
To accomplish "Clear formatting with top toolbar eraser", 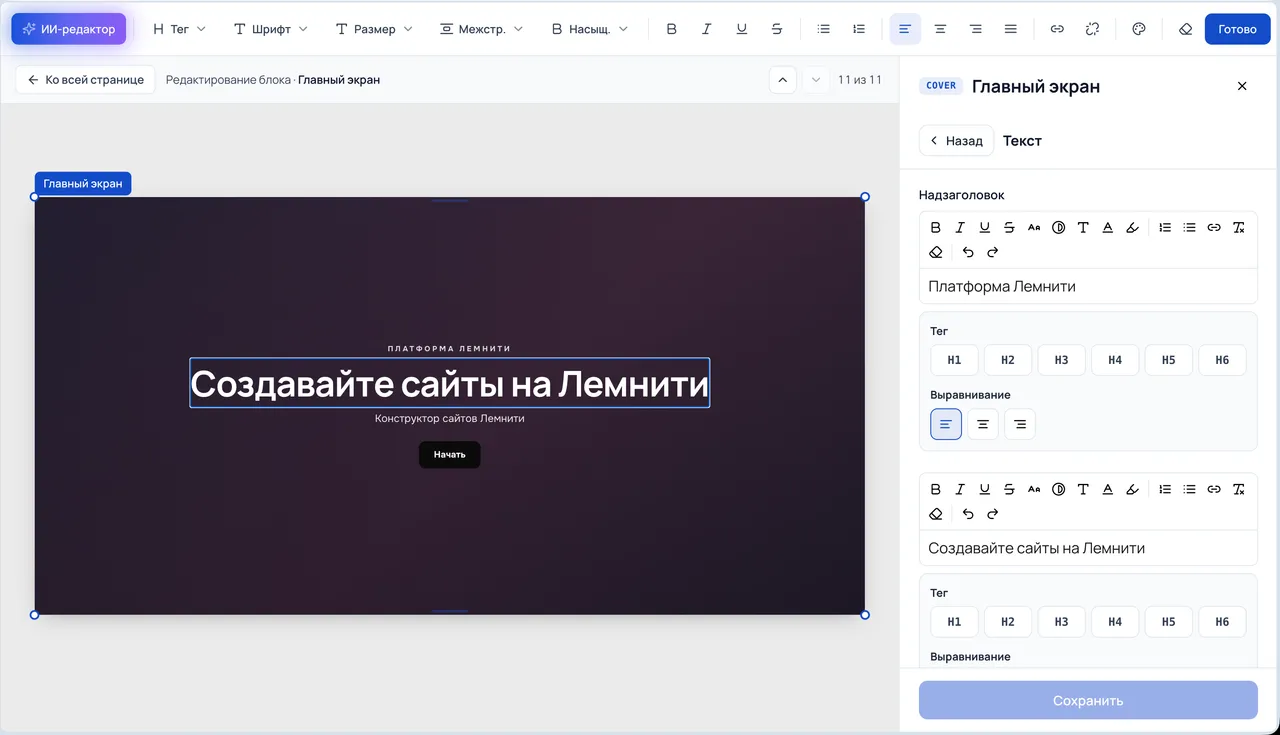I will [1186, 29].
